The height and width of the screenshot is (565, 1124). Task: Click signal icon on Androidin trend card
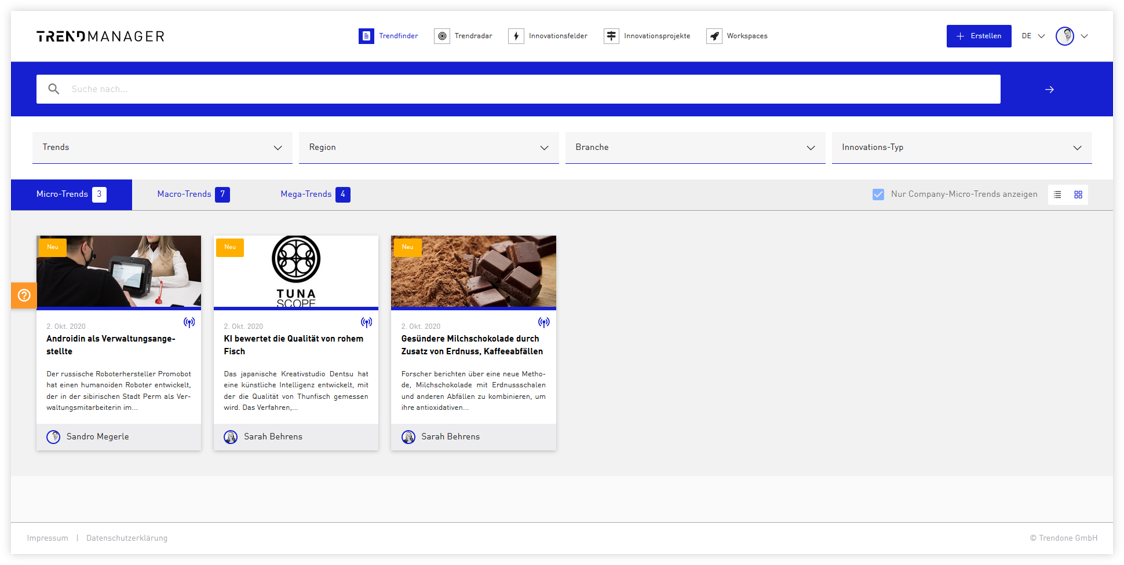point(189,323)
